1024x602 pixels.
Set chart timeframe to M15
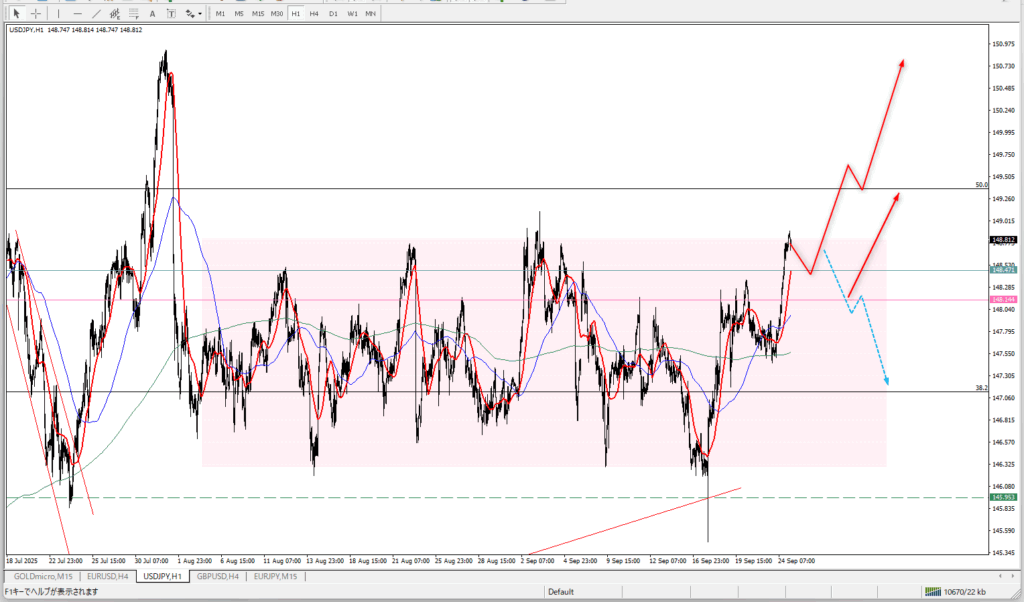coord(258,14)
